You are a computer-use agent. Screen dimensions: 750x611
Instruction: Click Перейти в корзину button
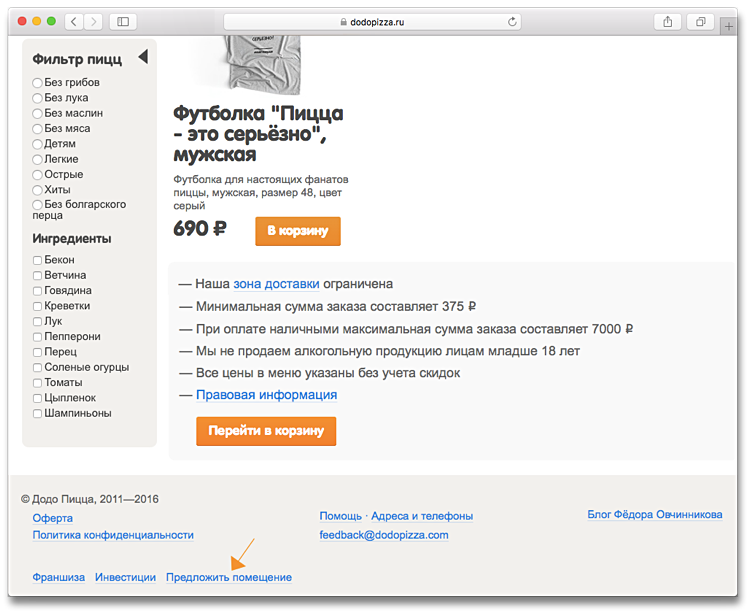coord(266,431)
